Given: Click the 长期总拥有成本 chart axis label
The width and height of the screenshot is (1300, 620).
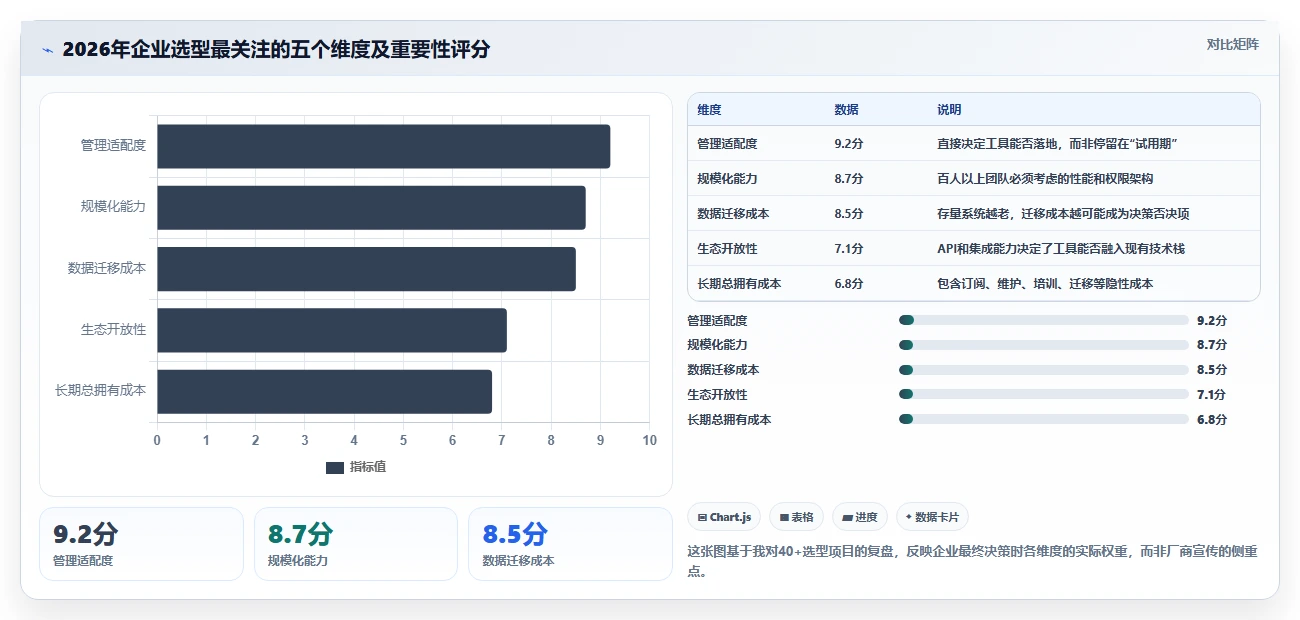Looking at the screenshot, I should coord(100,391).
